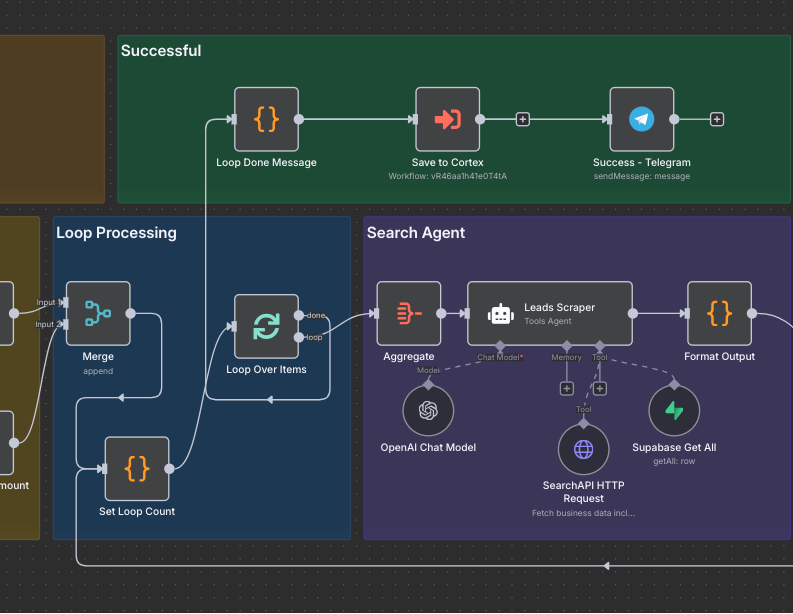Click the Leads Scraper agent node
This screenshot has height=614, width=793.
(550, 313)
